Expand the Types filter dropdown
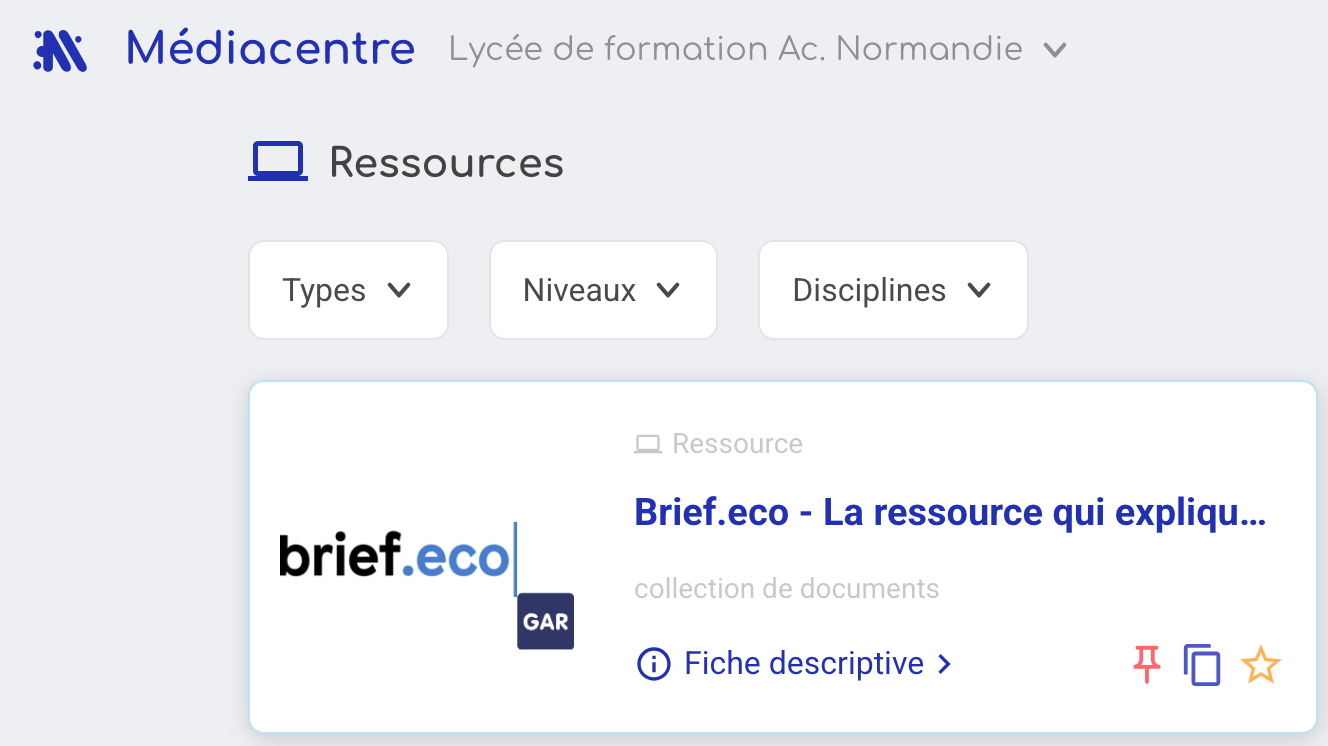Image resolution: width=1328 pixels, height=746 pixels. (x=347, y=291)
